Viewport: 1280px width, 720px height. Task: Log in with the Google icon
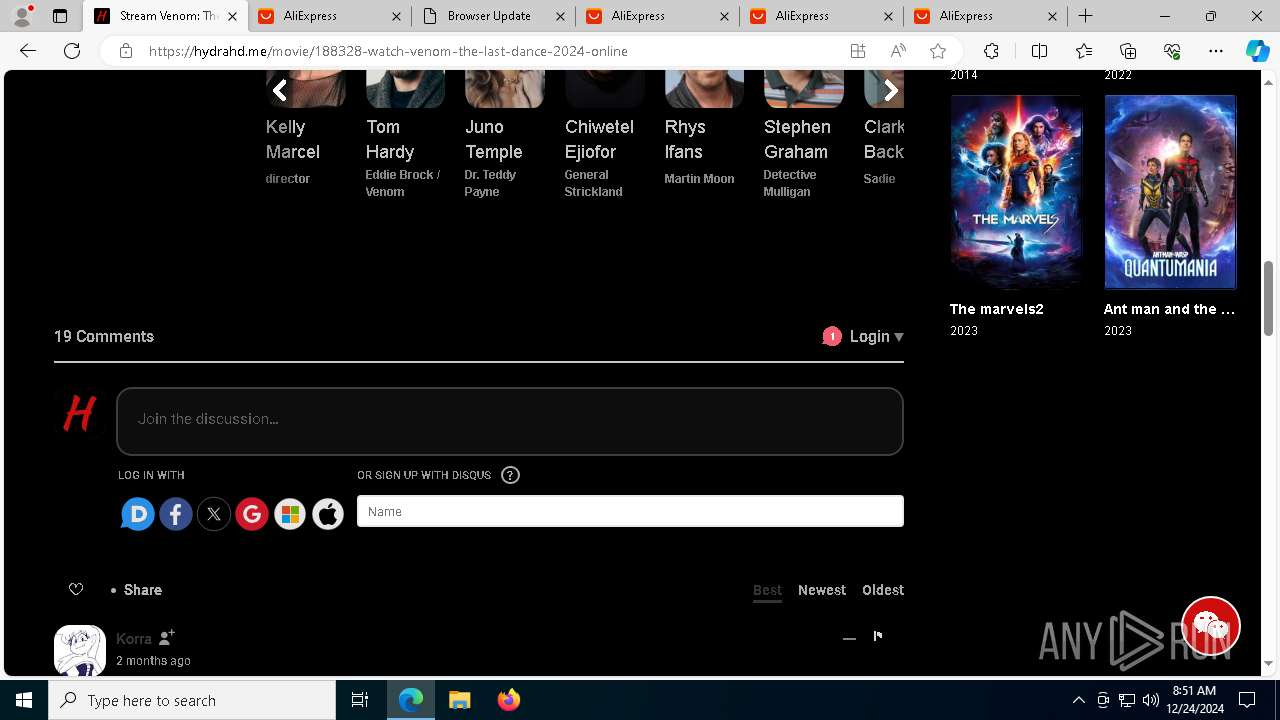[x=252, y=514]
